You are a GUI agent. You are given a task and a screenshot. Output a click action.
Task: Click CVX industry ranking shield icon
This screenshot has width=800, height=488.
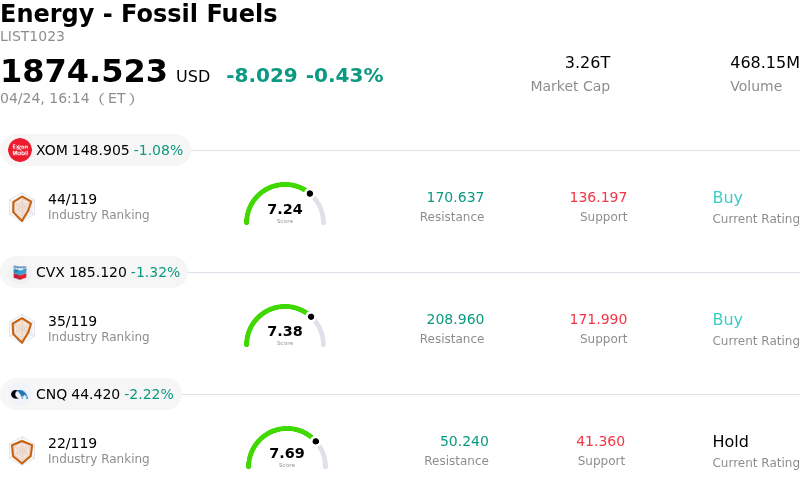[21, 329]
